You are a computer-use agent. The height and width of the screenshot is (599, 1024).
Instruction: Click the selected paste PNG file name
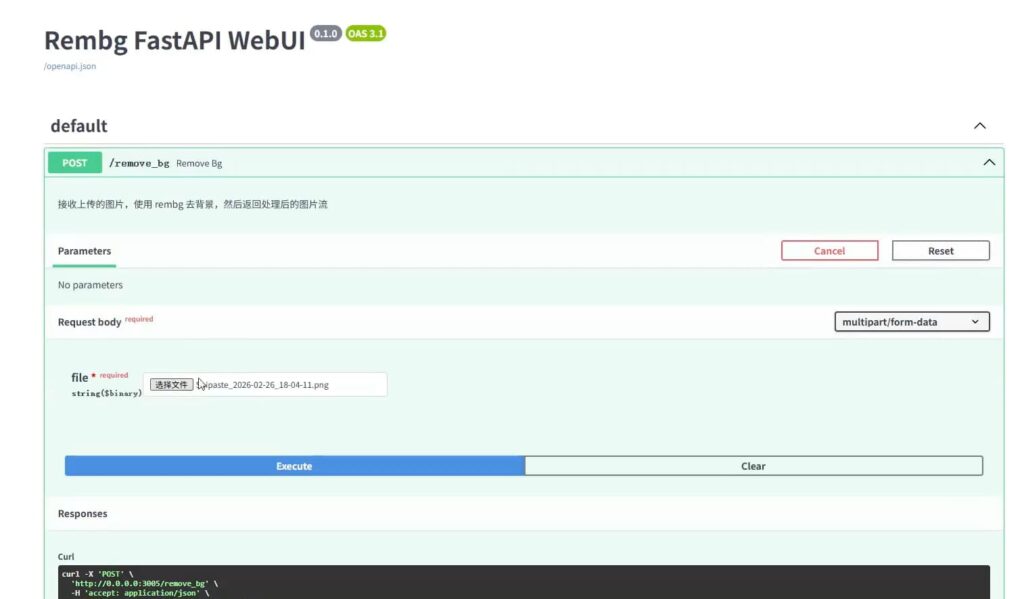[x=268, y=384]
